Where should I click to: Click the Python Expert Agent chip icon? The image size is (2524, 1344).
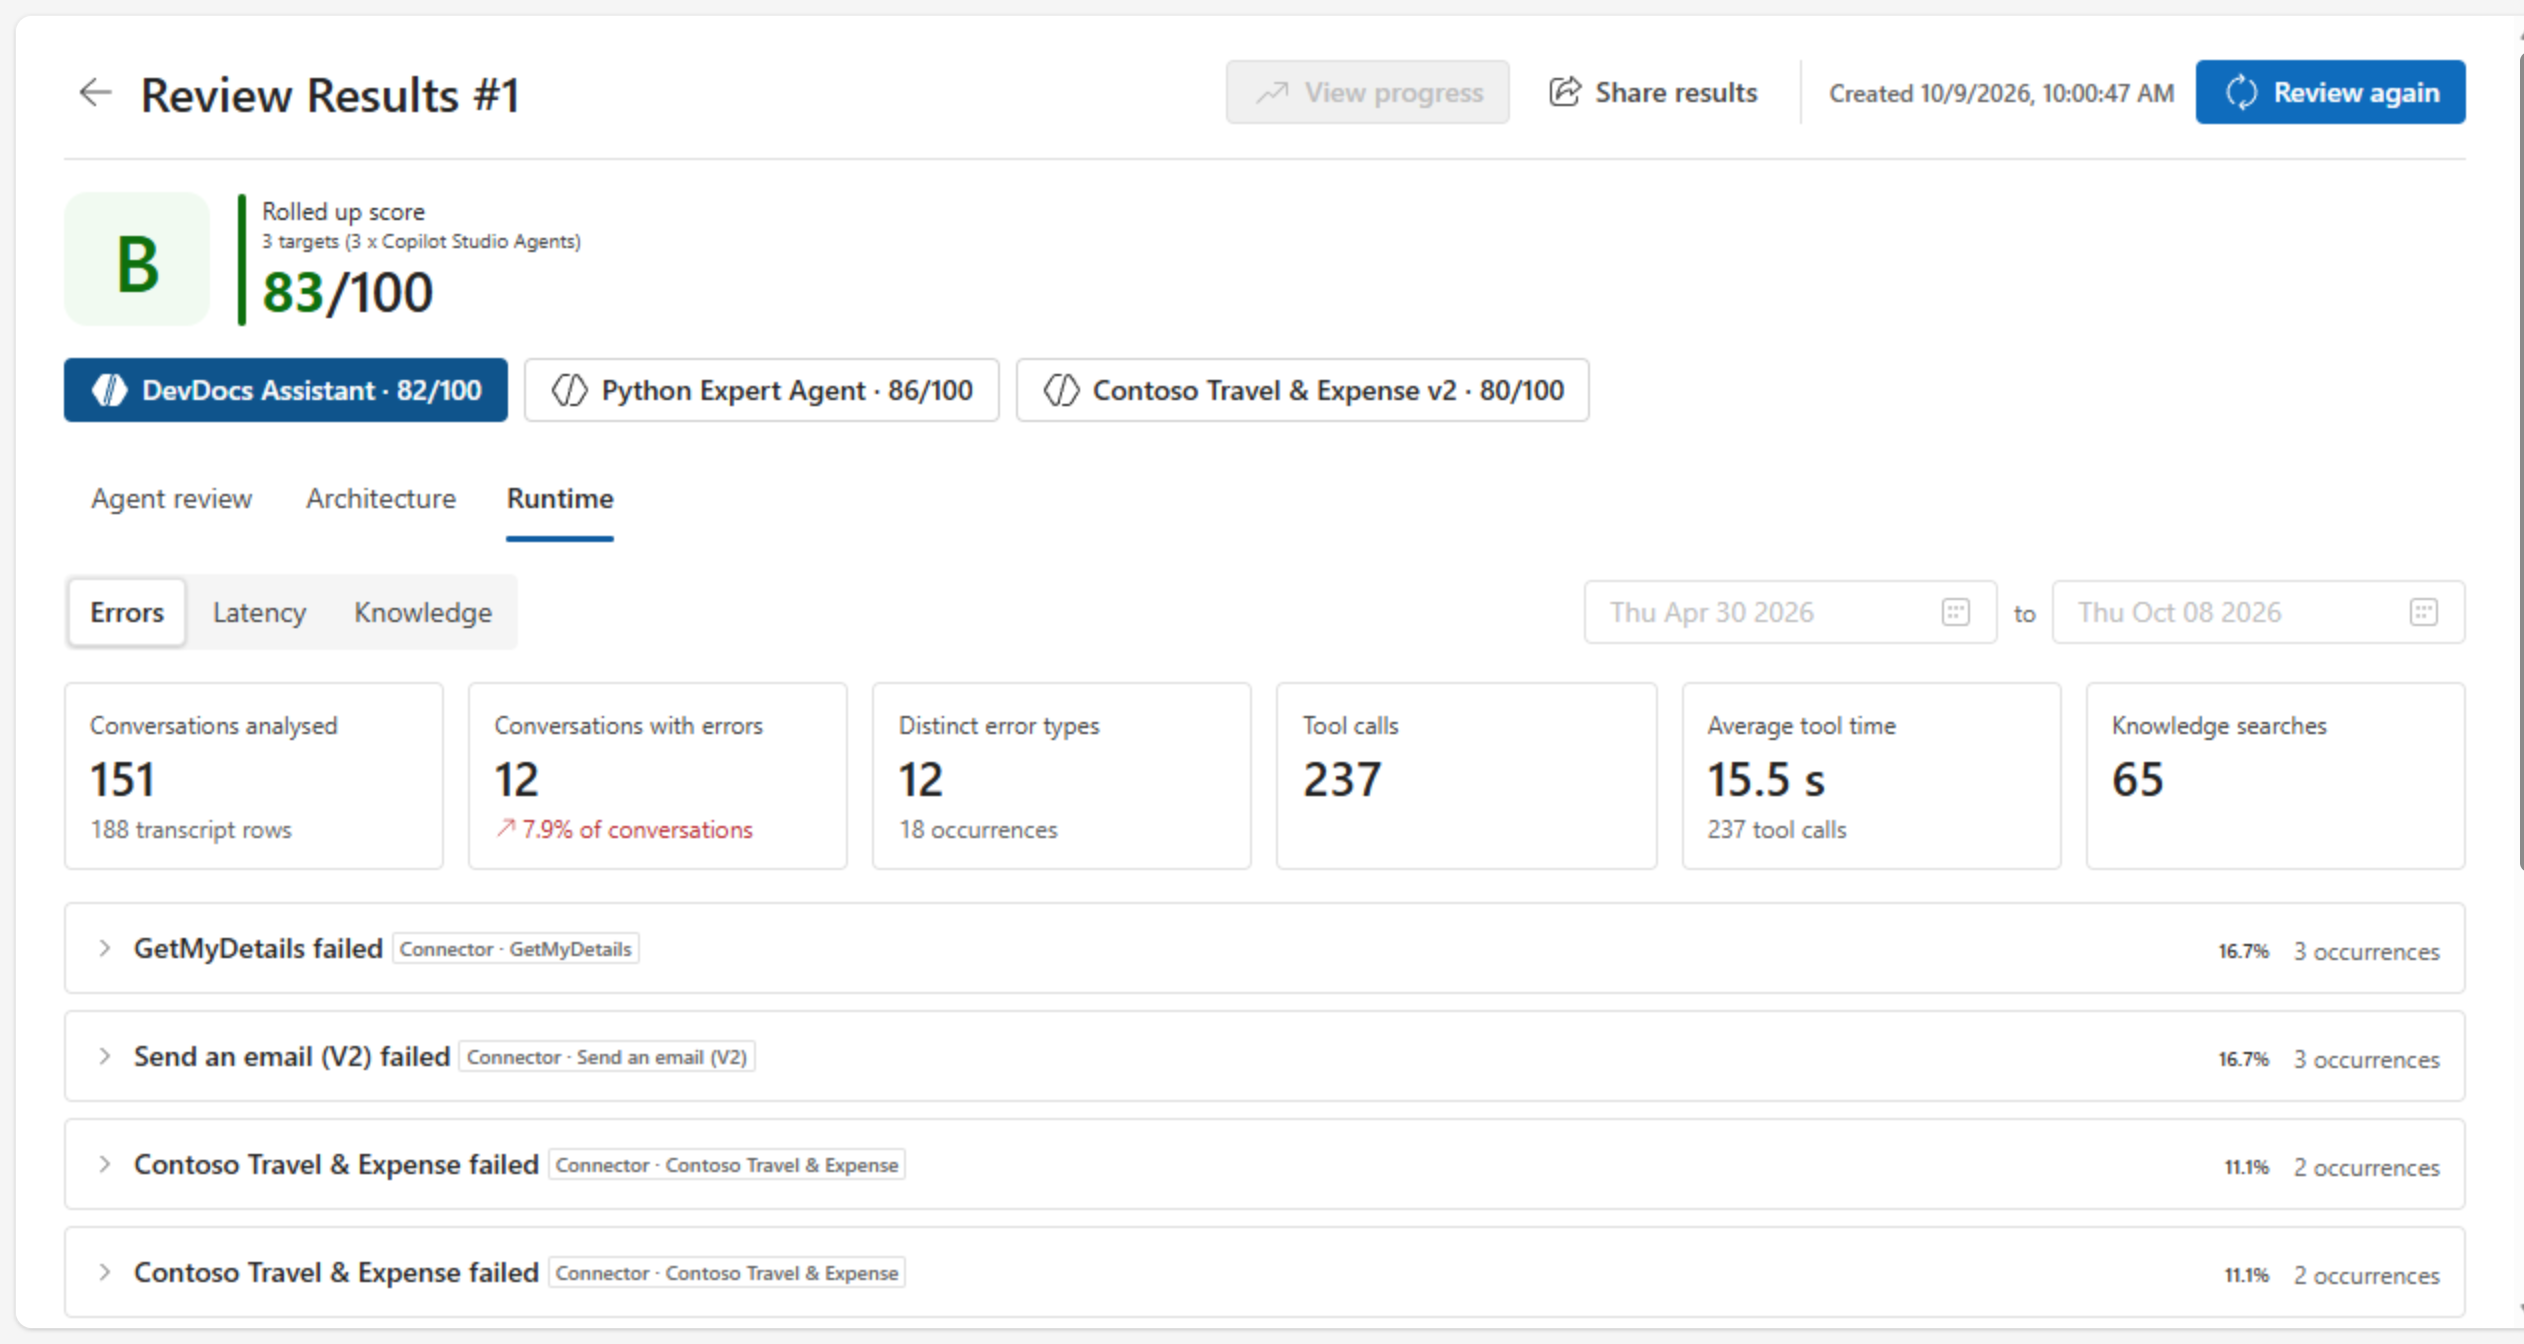coord(569,390)
